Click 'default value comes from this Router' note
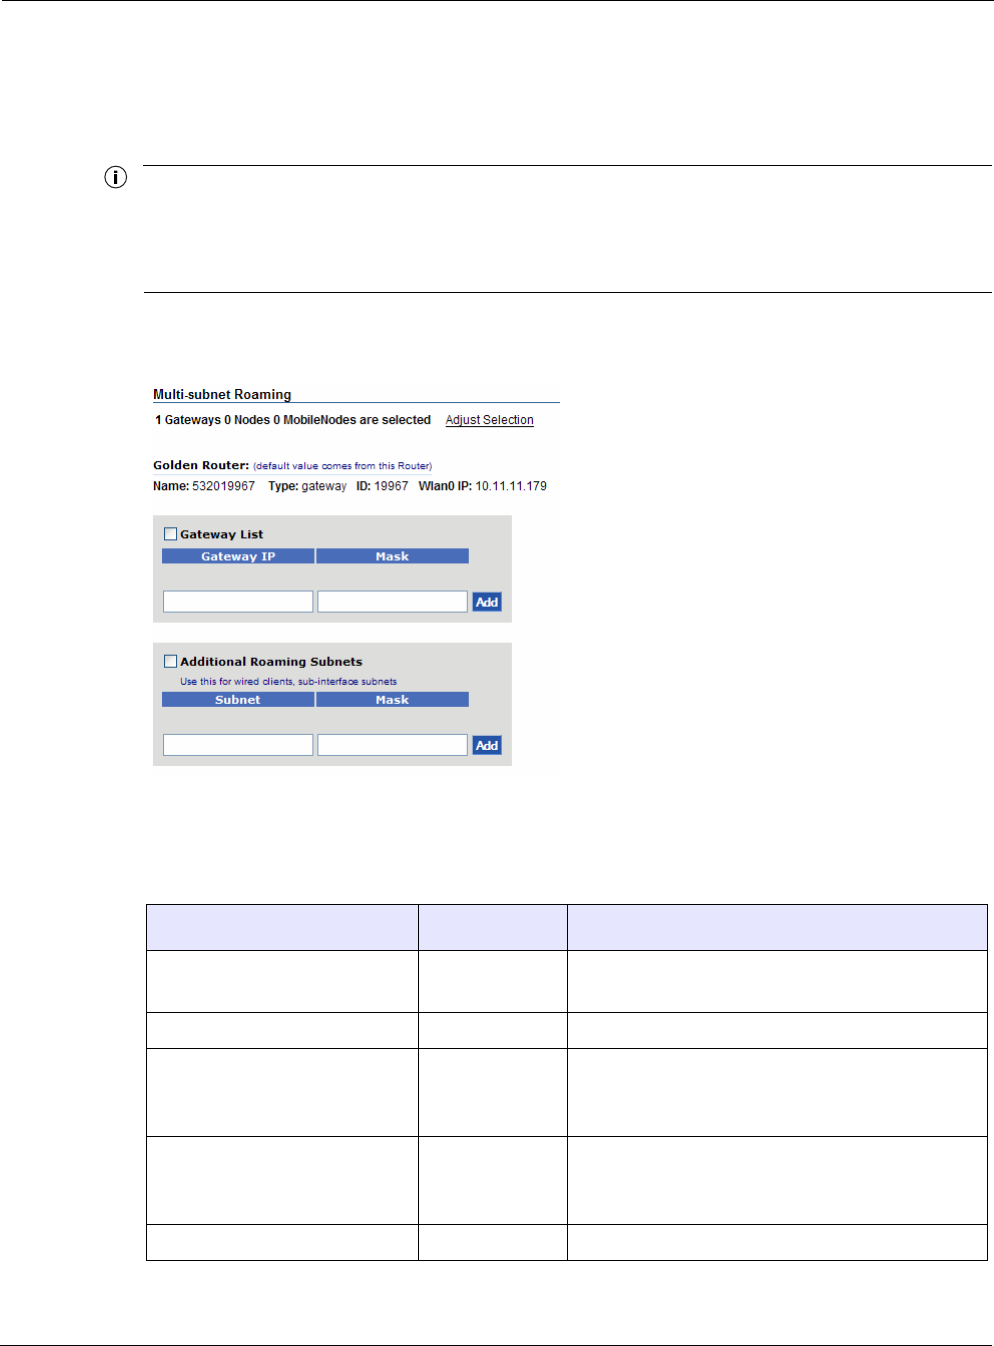 342,466
